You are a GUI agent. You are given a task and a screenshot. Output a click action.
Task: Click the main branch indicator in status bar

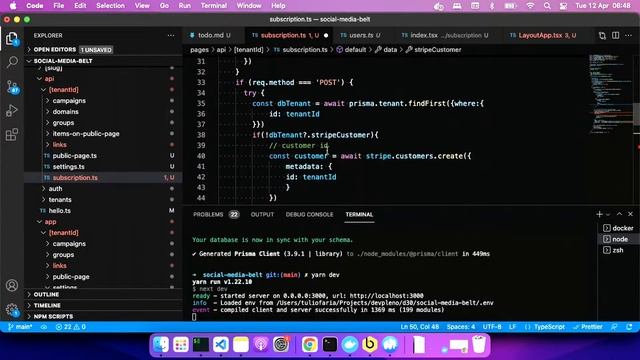click(20, 327)
